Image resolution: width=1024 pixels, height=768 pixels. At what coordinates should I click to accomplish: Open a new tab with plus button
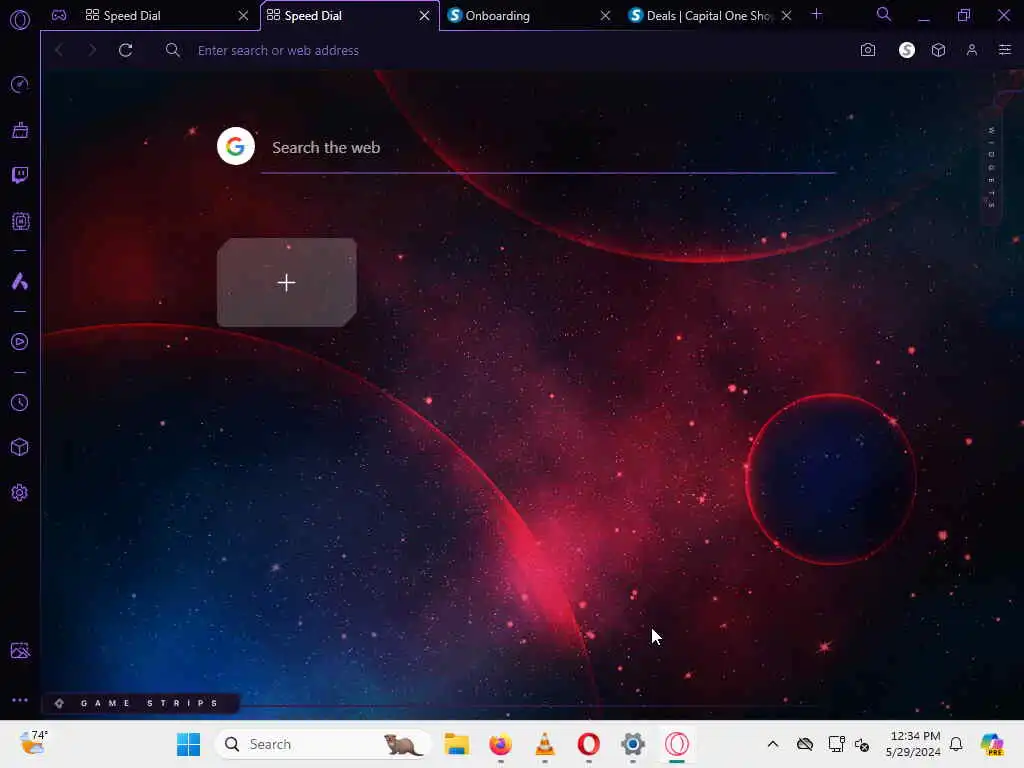coord(816,14)
